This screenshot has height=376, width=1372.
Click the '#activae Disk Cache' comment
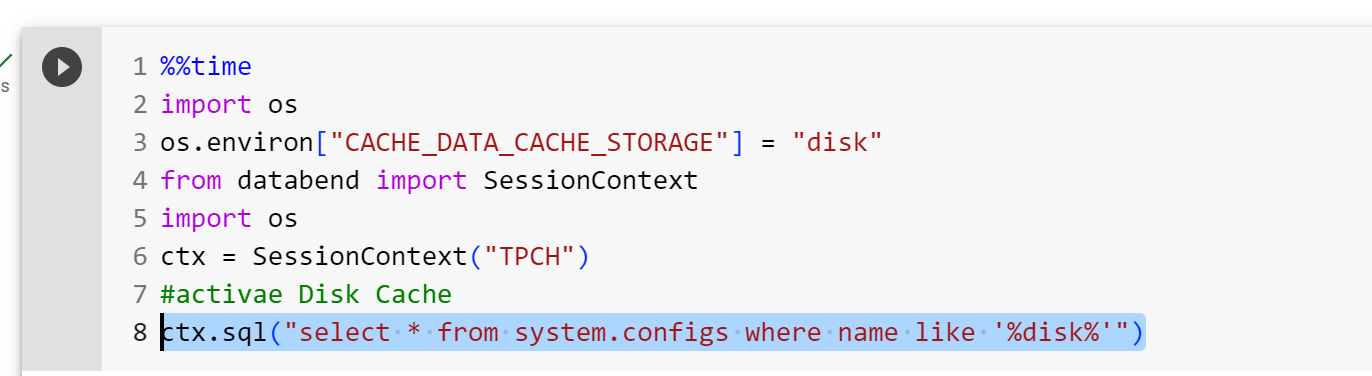[x=306, y=294]
